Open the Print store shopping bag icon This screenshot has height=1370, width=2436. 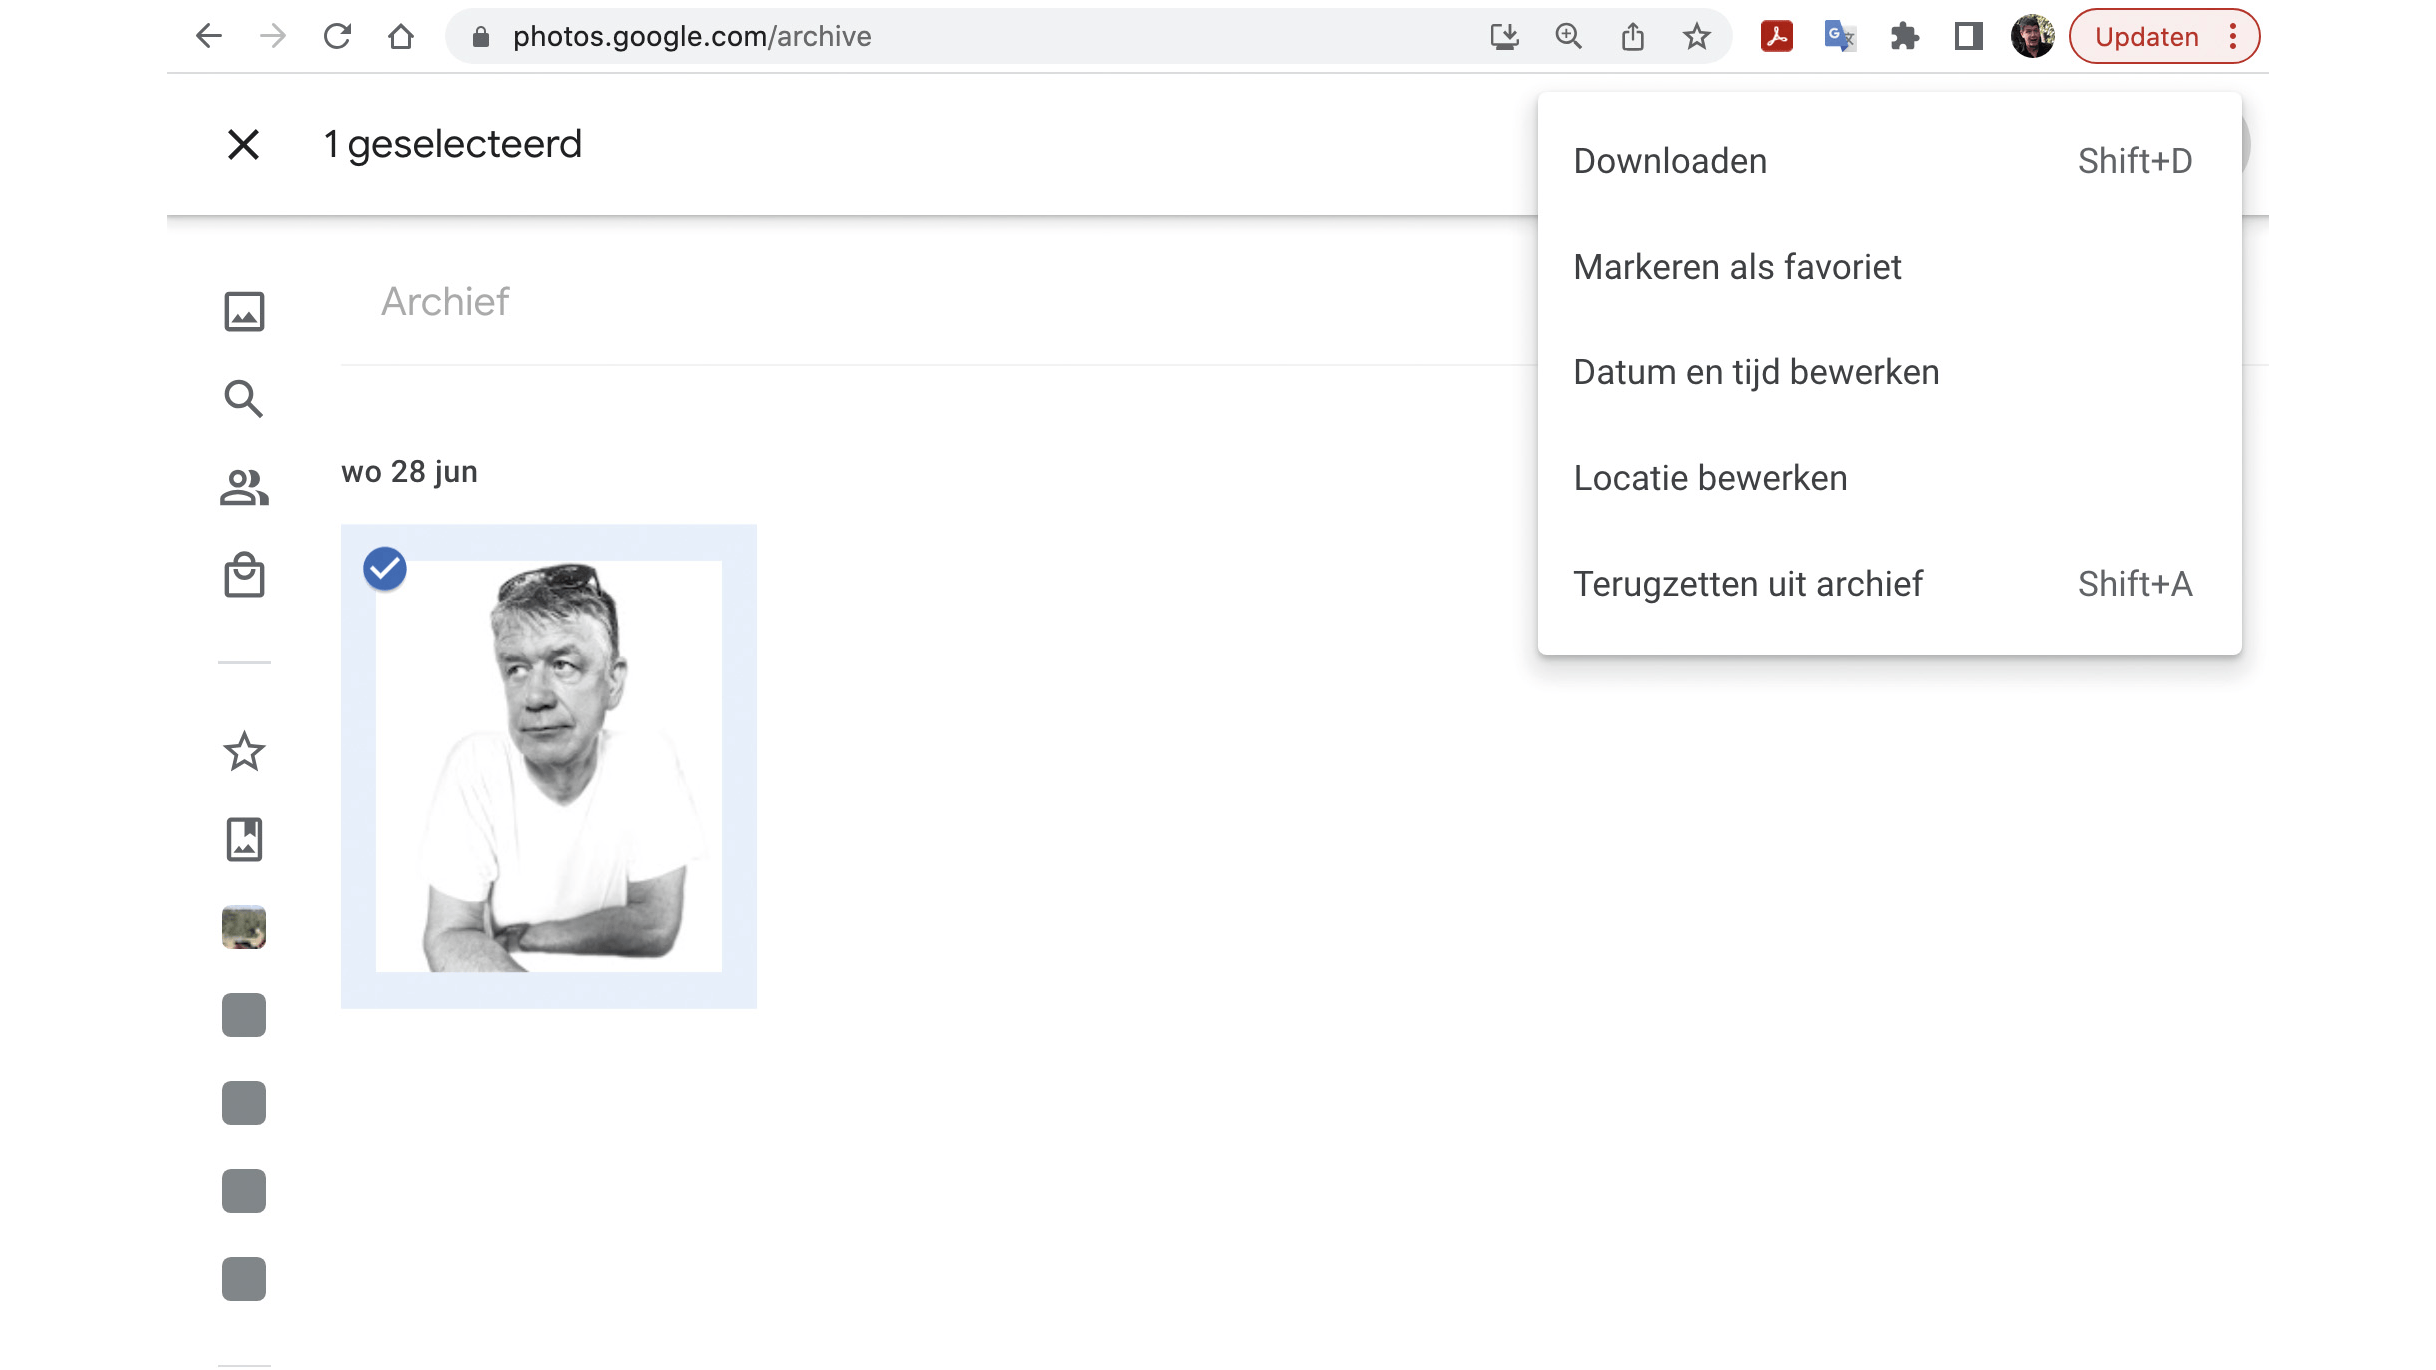(x=244, y=575)
